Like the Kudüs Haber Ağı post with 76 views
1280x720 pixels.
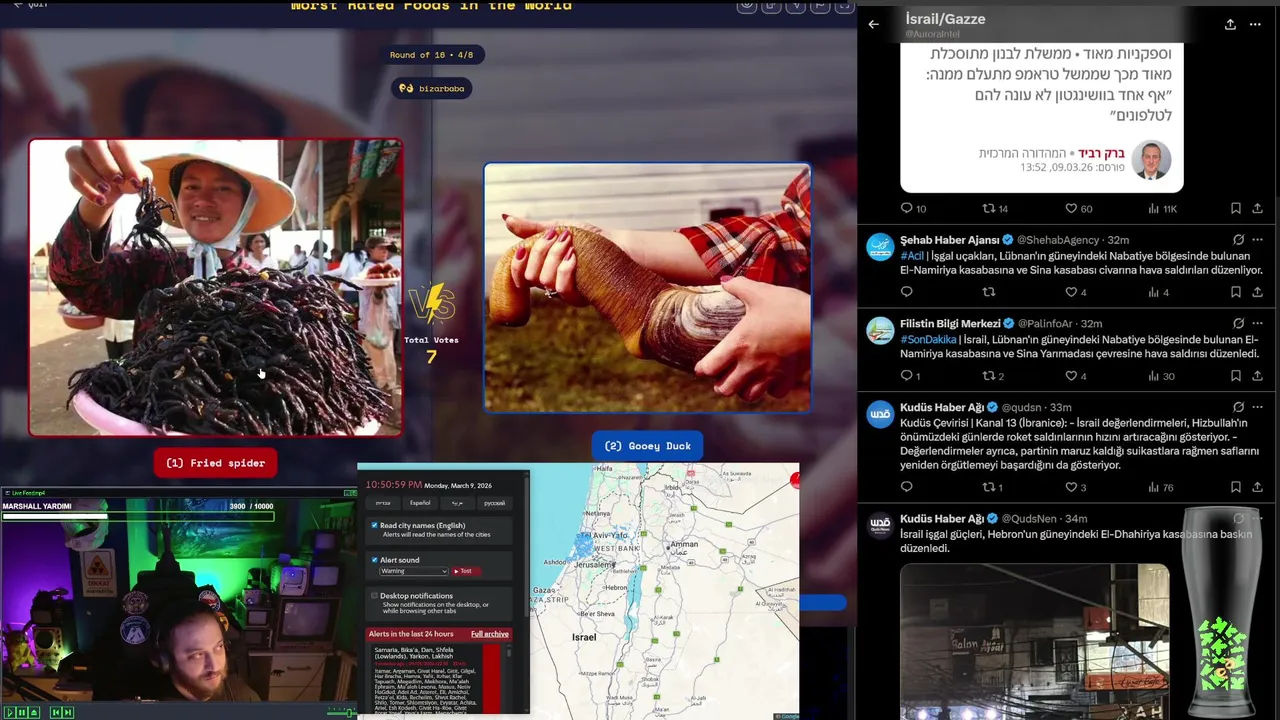[1071, 487]
